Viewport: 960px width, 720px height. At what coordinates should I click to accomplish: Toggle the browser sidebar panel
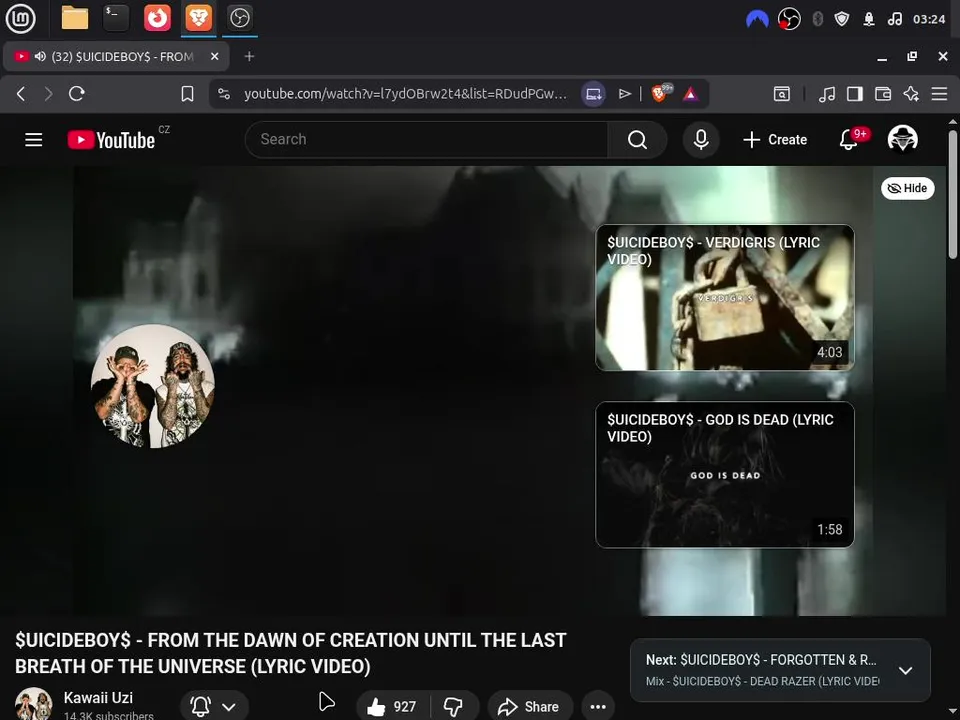click(855, 94)
